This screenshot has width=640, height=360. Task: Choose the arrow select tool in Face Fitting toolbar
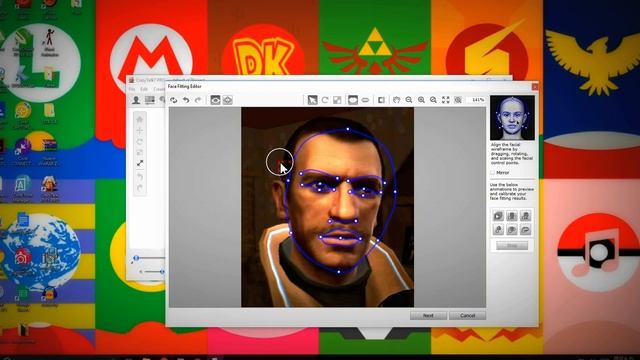(x=312, y=100)
